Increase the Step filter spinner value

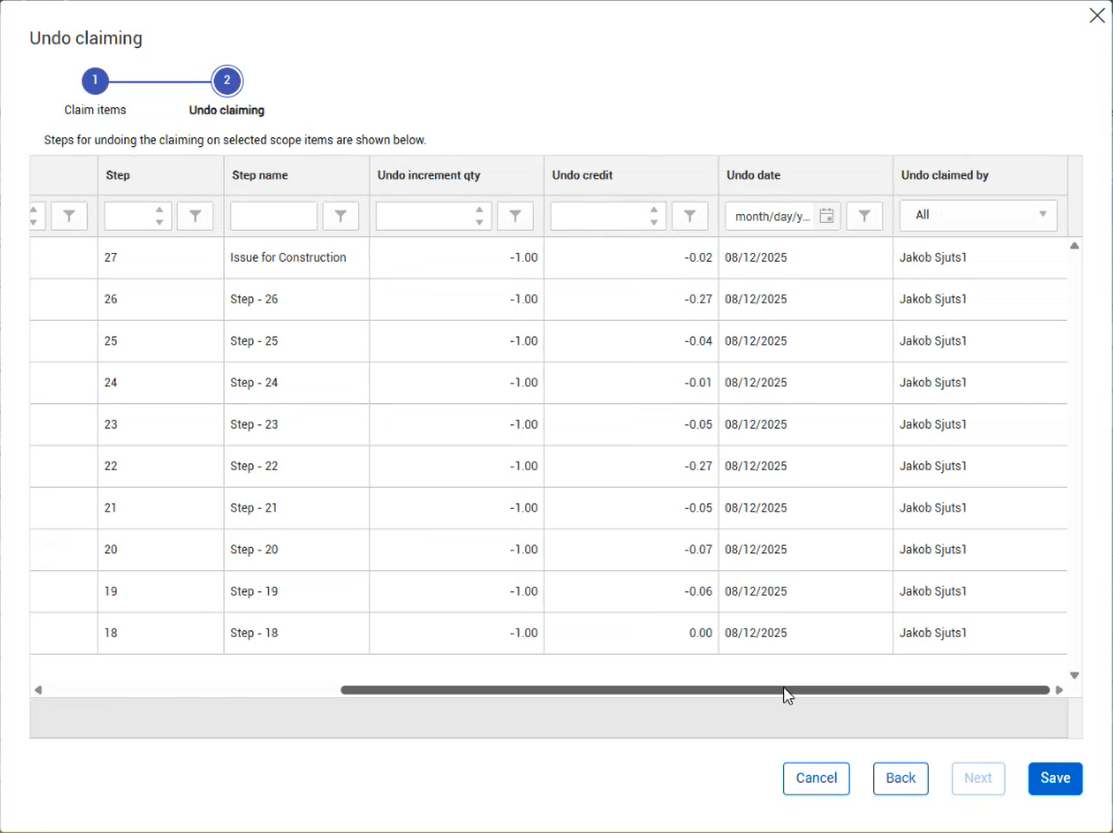pos(159,210)
